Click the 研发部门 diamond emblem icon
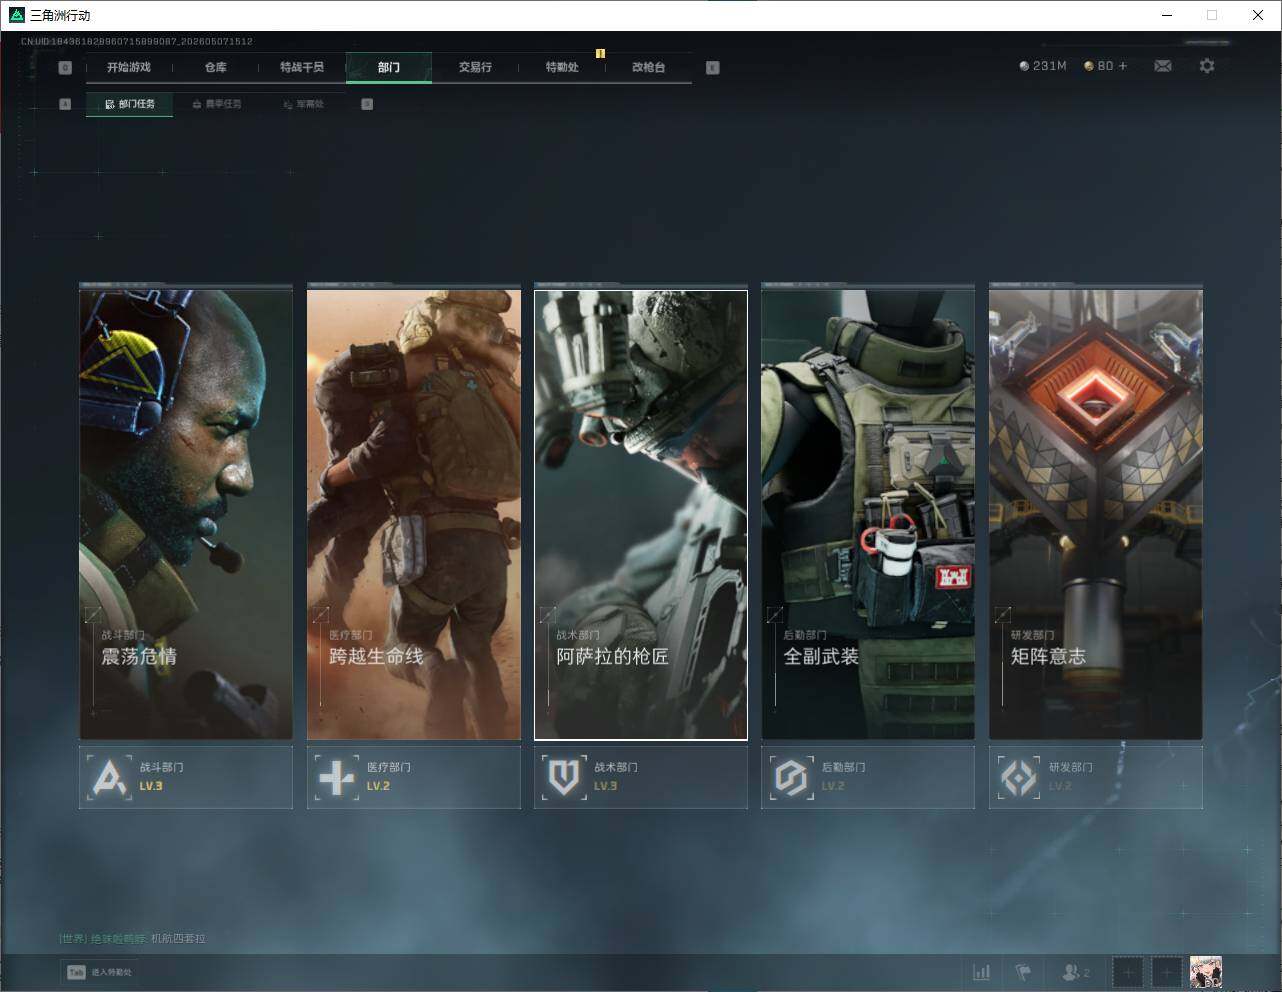This screenshot has width=1282, height=992. click(x=1019, y=777)
